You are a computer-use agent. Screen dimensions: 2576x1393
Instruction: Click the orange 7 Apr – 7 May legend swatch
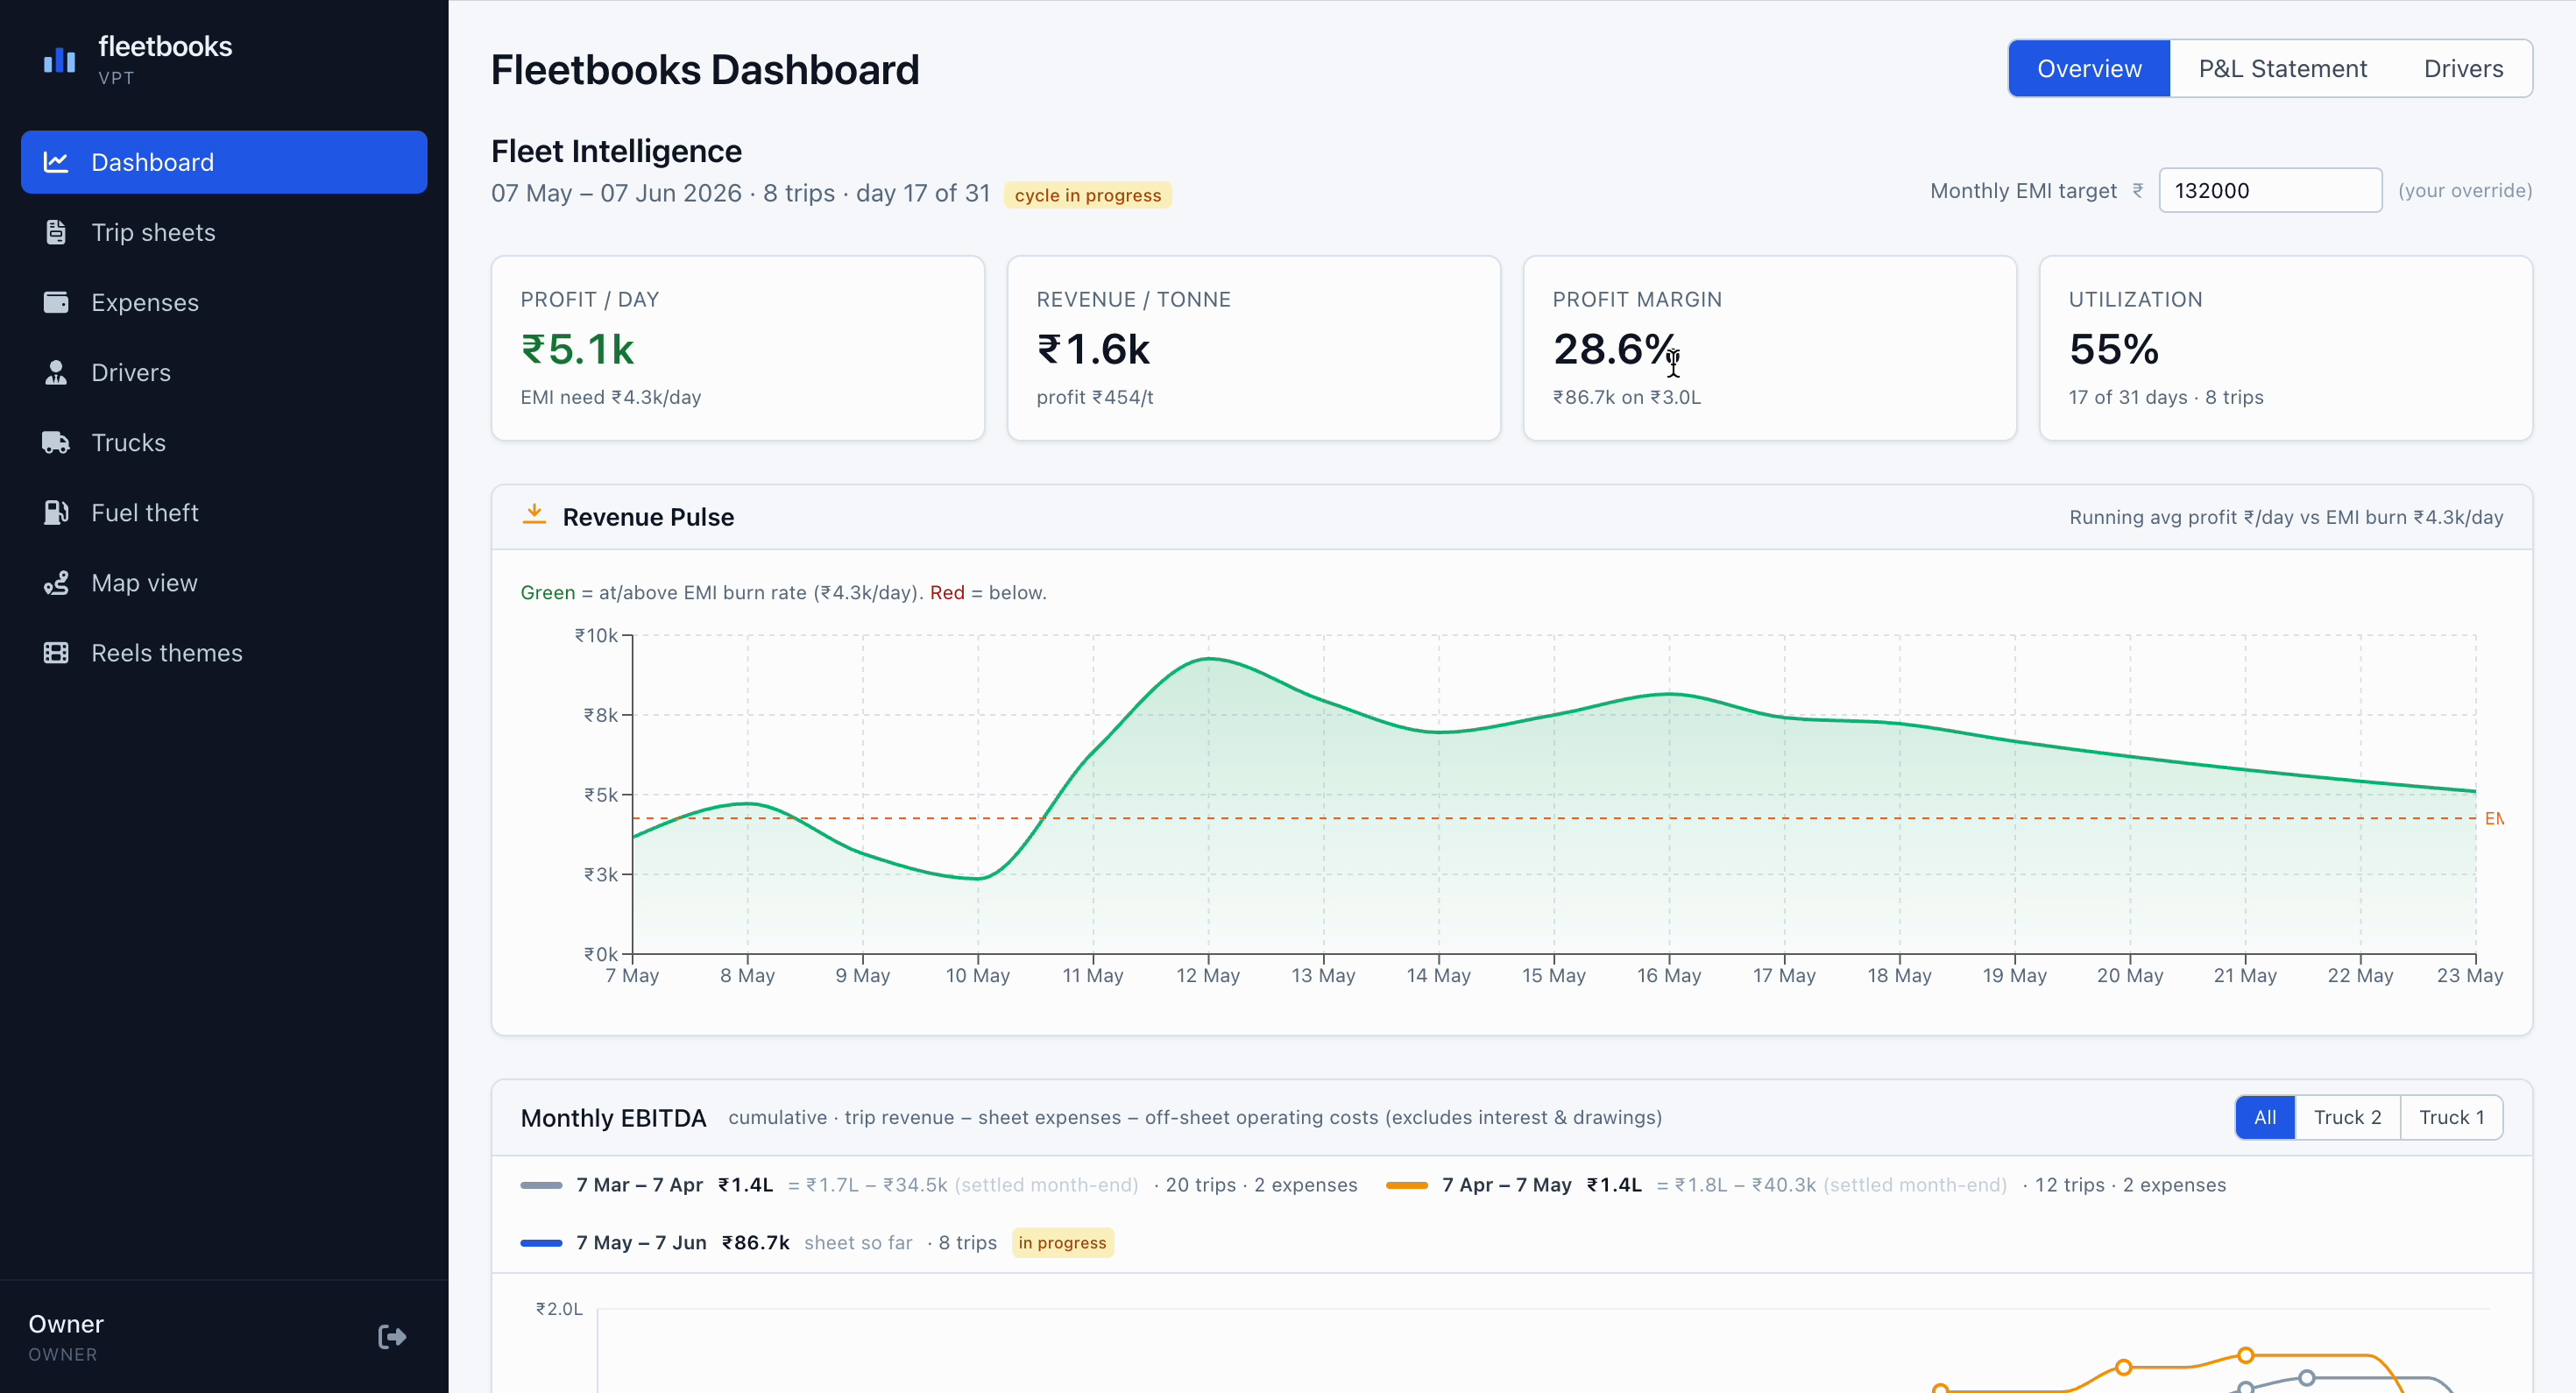1406,1185
